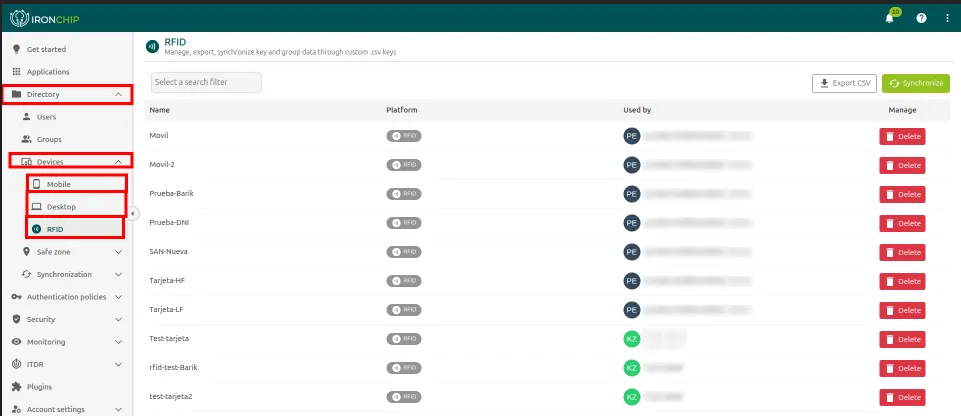Select the rfid-test-Barik name cell
961x416 pixels.
[173, 367]
